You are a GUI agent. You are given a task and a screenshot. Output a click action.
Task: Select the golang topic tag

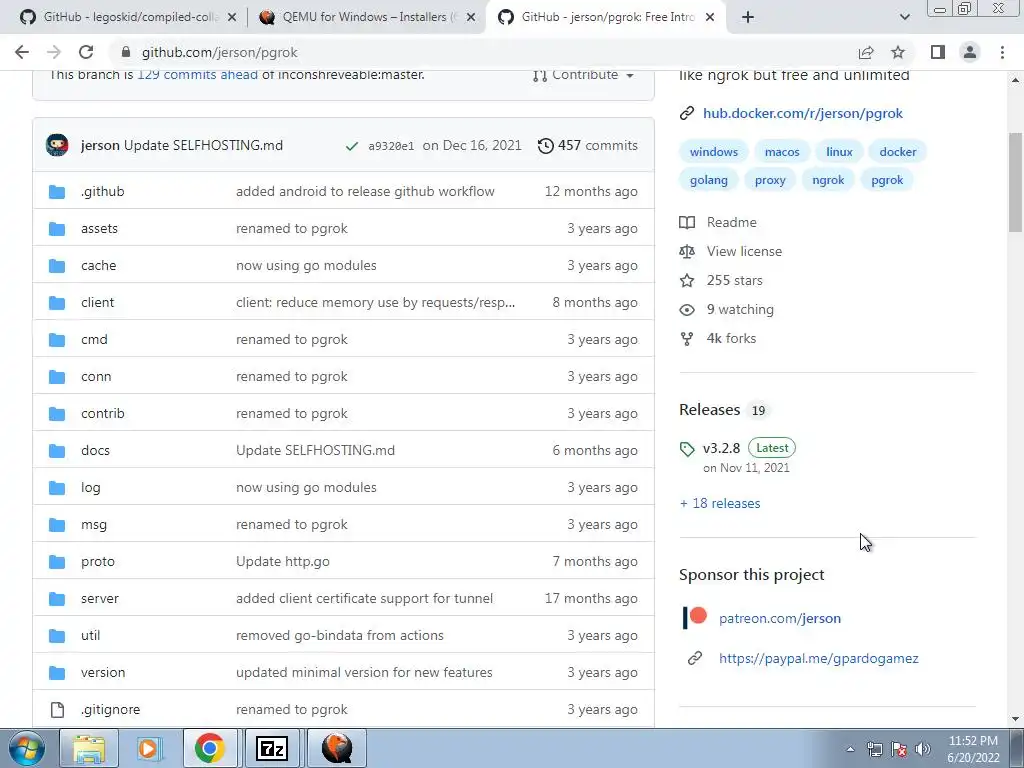coord(709,180)
